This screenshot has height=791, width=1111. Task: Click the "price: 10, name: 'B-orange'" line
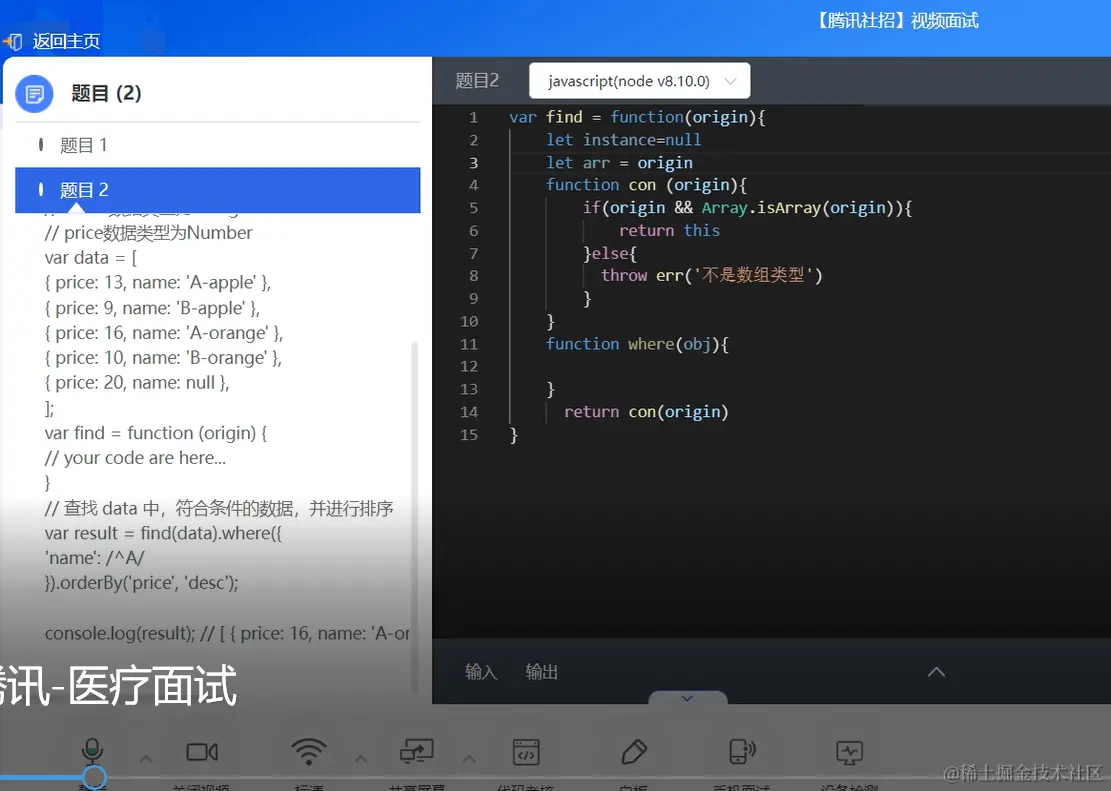point(162,358)
